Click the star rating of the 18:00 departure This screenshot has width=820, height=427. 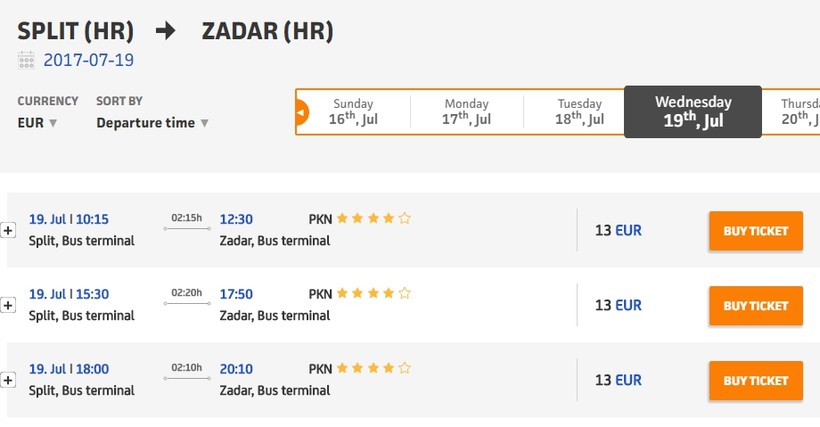click(373, 369)
